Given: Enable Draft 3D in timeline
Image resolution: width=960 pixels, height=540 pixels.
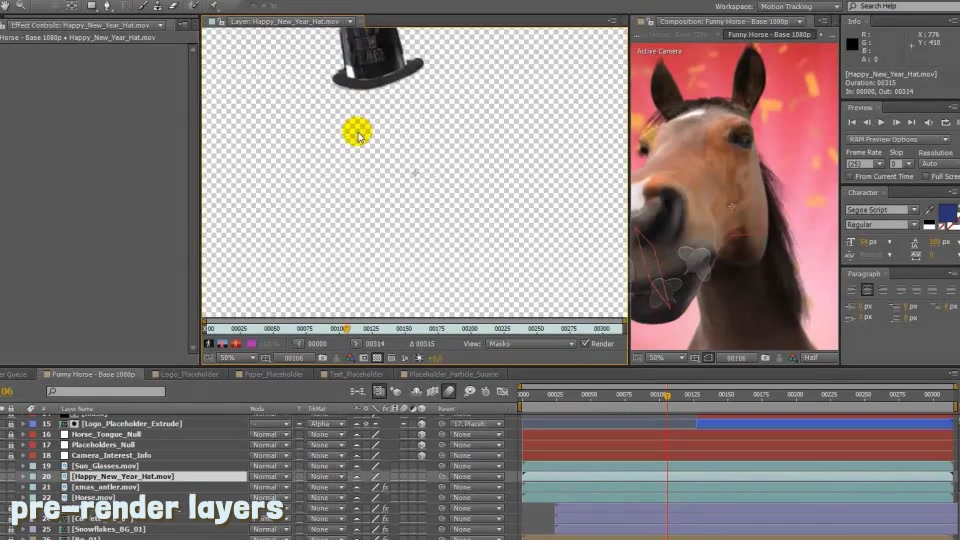Looking at the screenshot, I should [396, 391].
